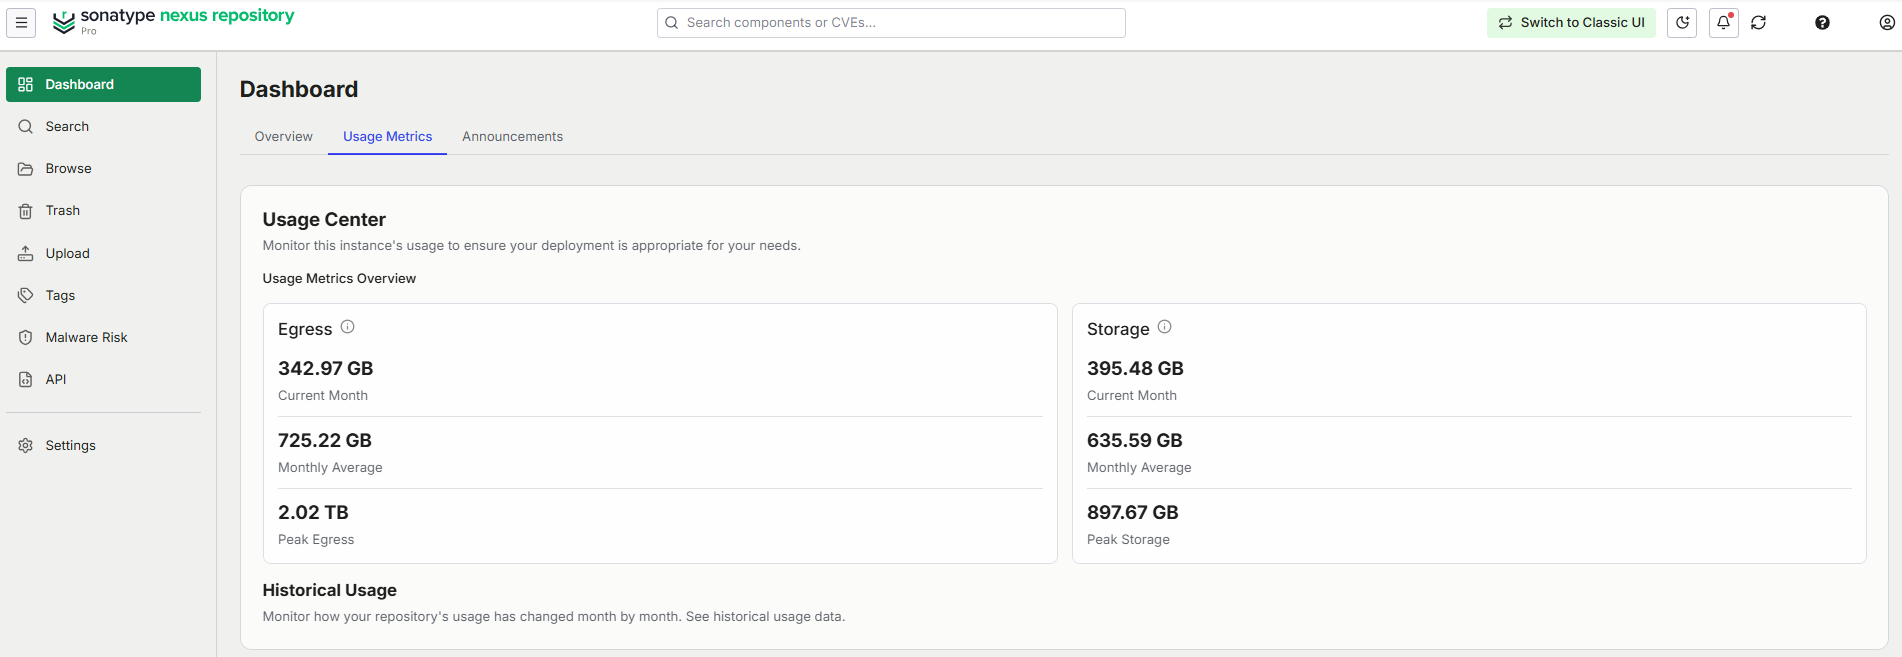Open API from sidebar
1902x657 pixels.
[x=103, y=380]
